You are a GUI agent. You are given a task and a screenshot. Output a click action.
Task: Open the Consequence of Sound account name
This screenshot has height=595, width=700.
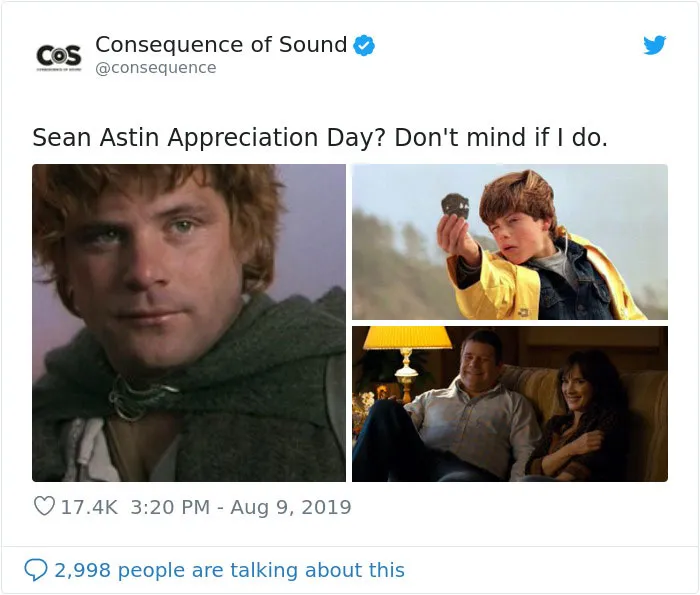(221, 44)
